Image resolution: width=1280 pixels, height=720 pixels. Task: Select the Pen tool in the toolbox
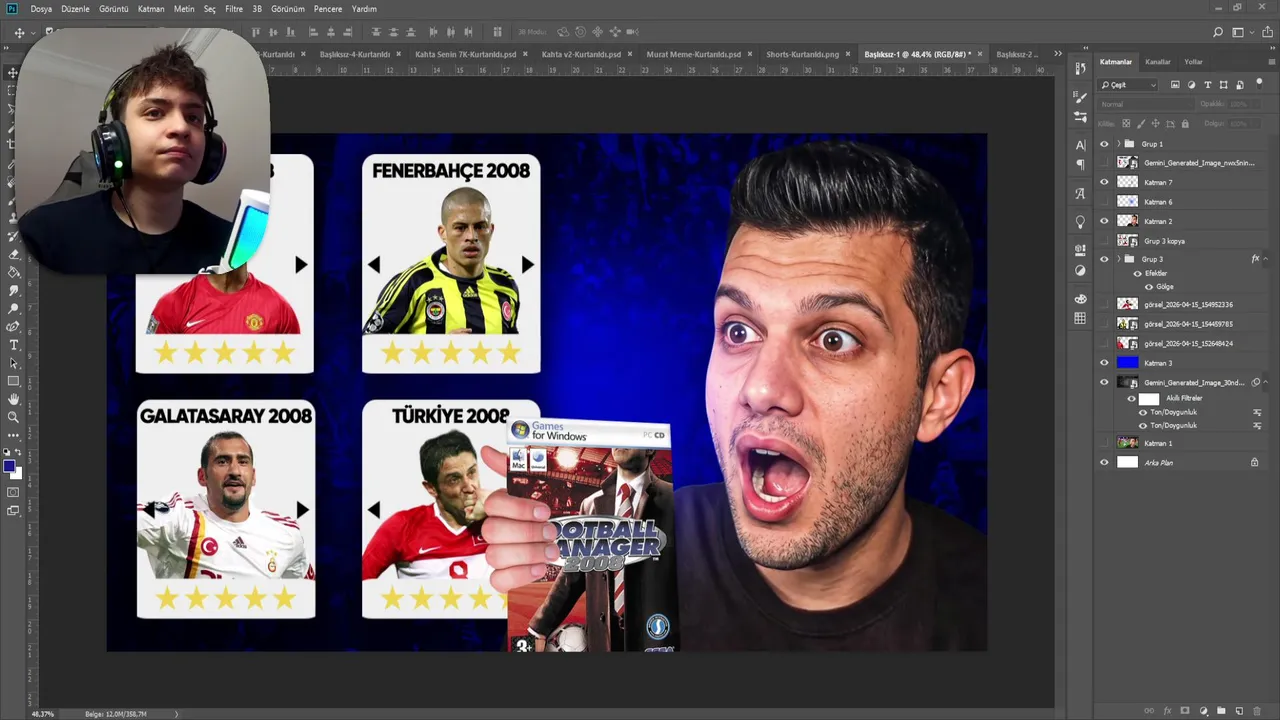pyautogui.click(x=13, y=327)
